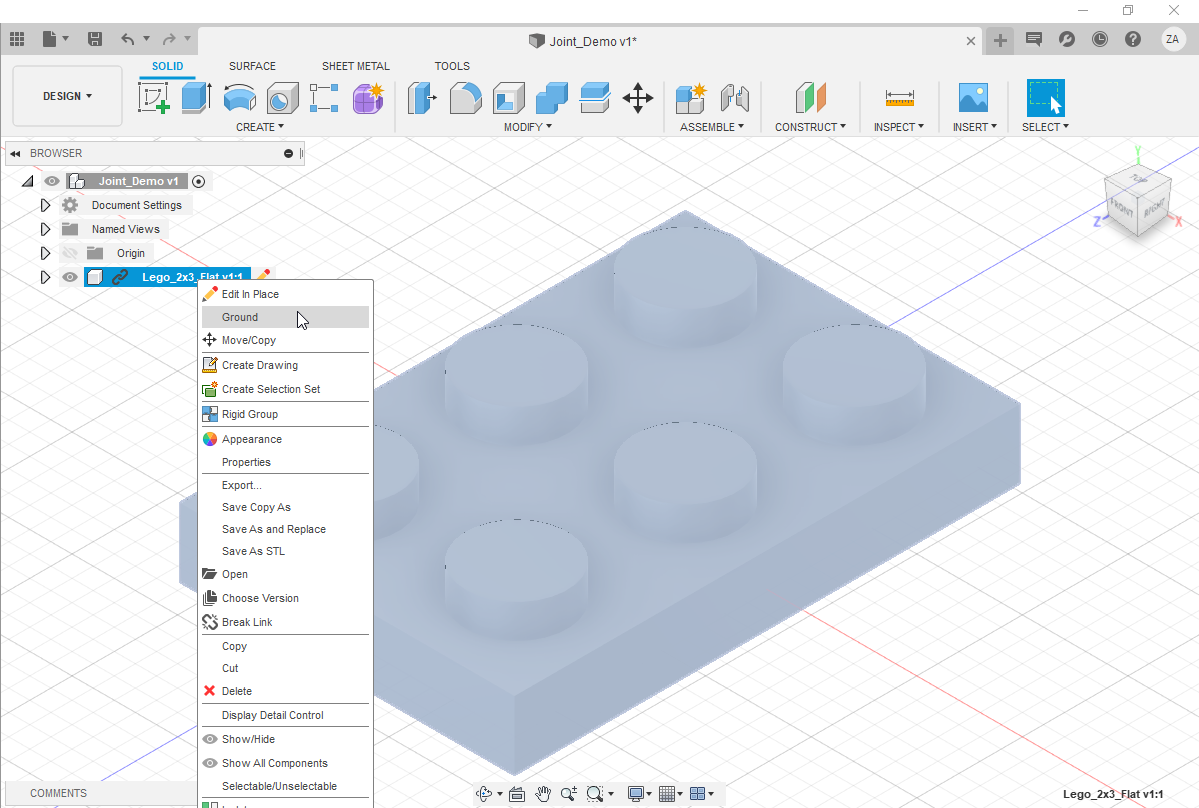Image resolution: width=1199 pixels, height=808 pixels.
Task: Create a New Component from the Assemble panel
Action: (690, 97)
